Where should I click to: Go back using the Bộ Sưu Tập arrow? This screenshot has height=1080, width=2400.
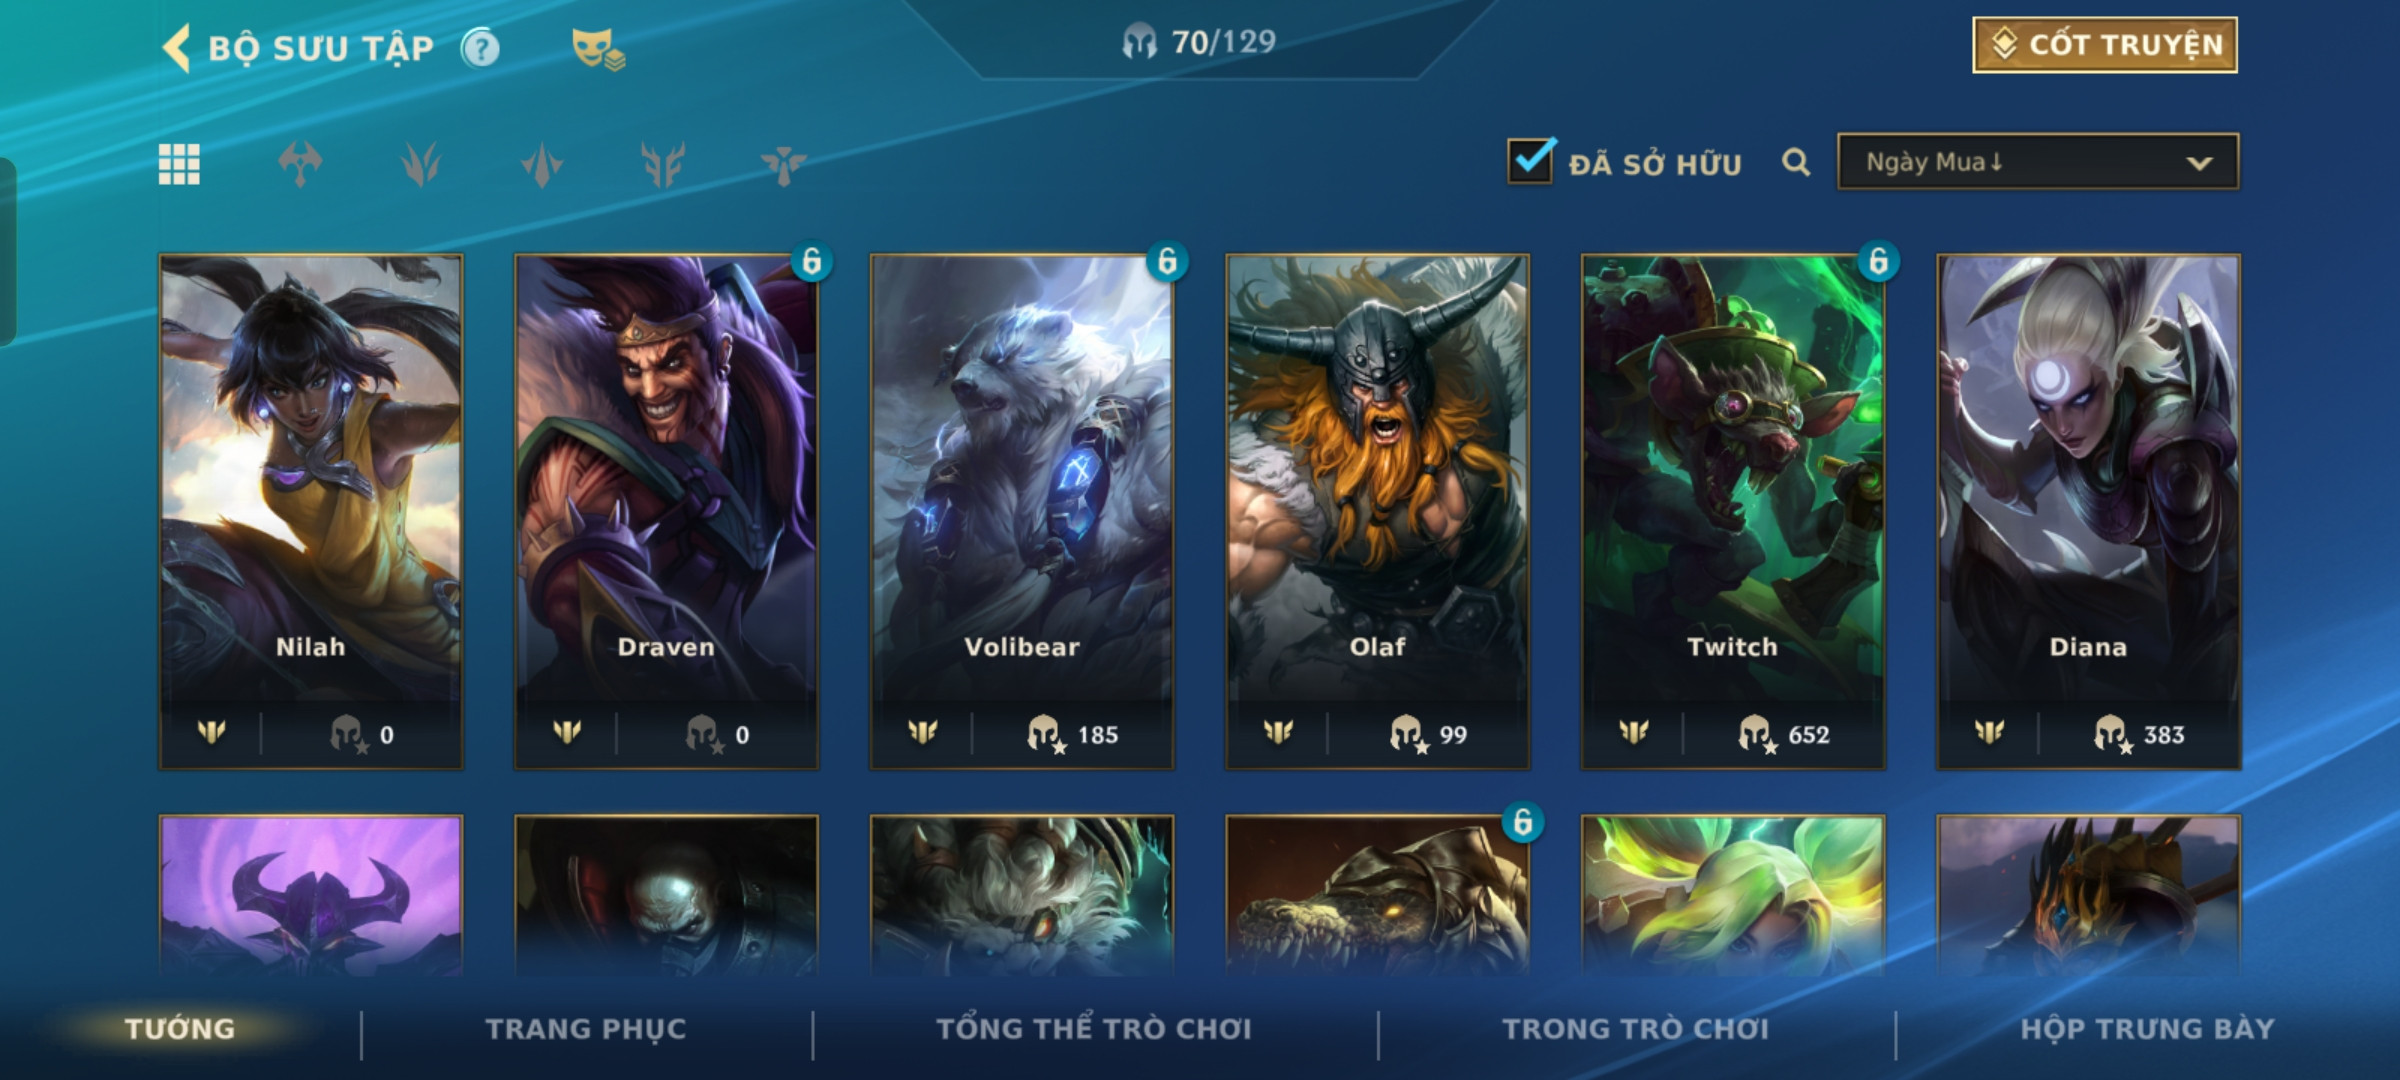177,48
